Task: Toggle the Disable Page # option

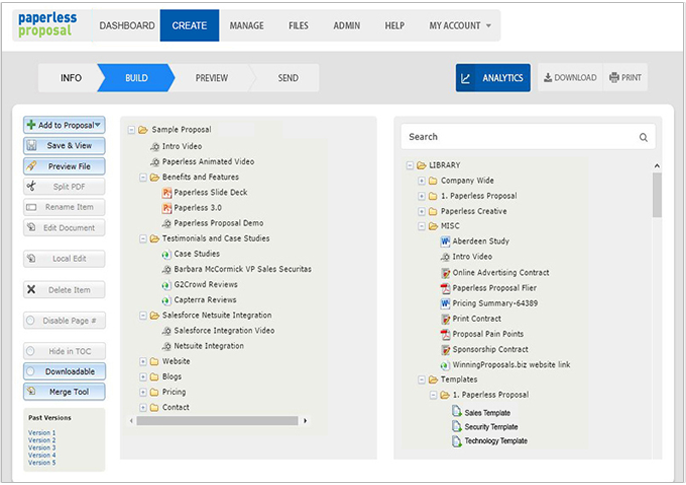Action: pos(30,321)
